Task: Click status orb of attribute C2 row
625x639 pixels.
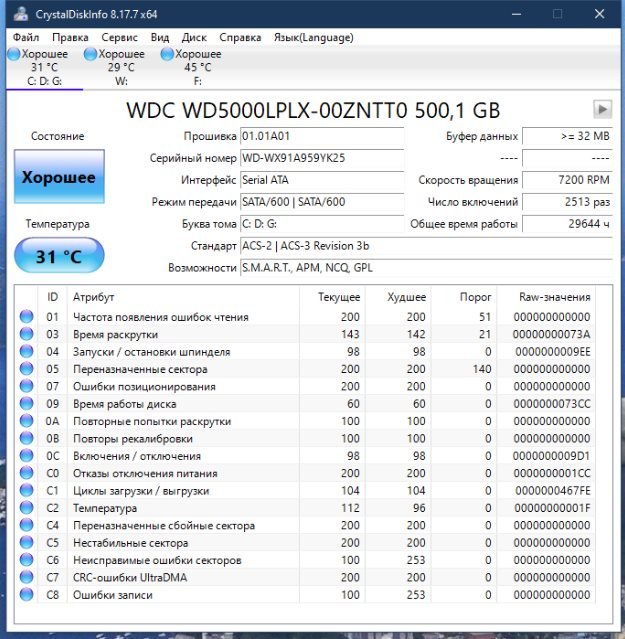Action: point(26,508)
